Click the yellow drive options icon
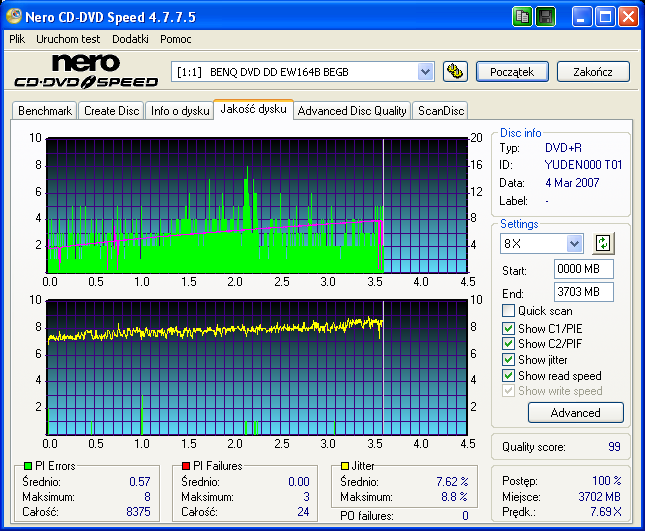Viewport: 645px width, 531px height. coord(455,71)
